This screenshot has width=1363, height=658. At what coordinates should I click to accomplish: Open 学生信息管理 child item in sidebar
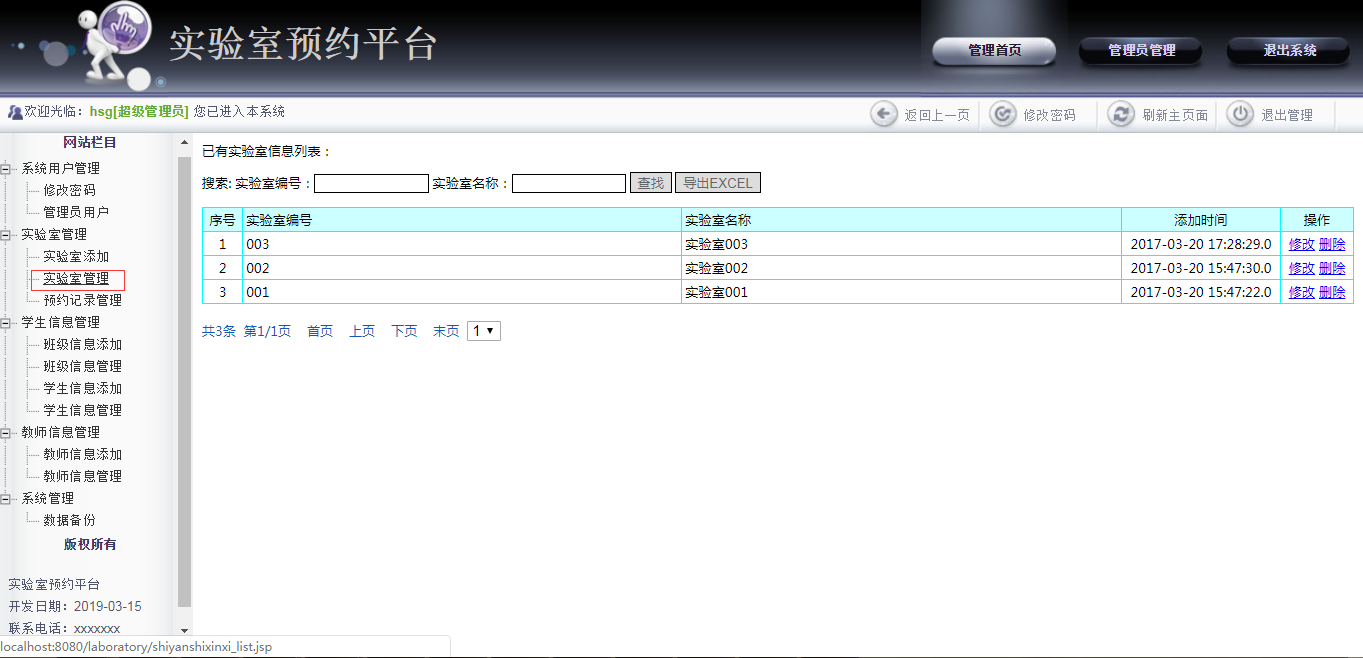click(82, 410)
